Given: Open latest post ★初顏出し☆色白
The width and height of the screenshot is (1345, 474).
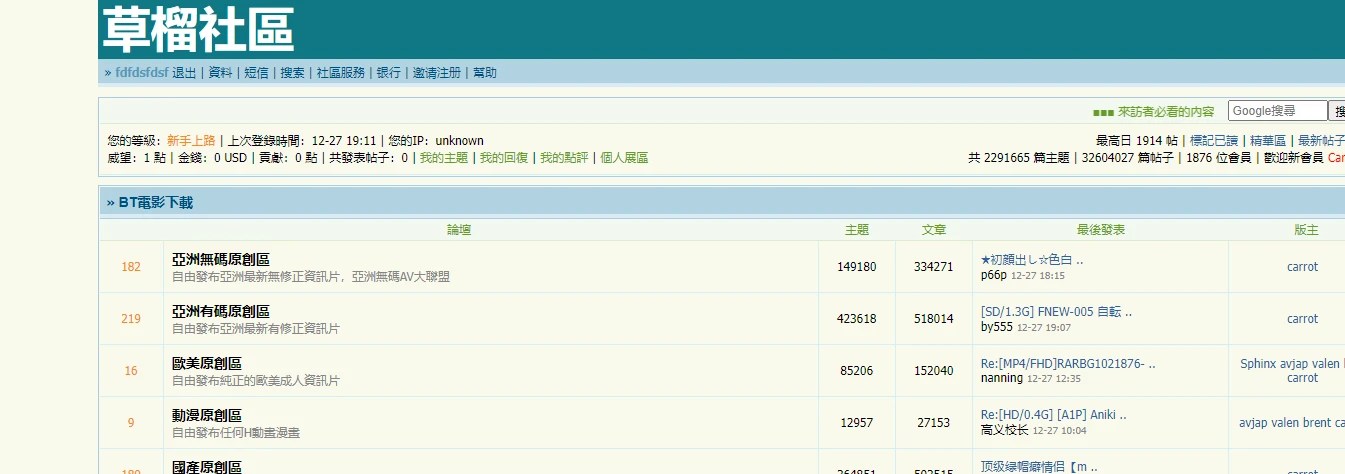Looking at the screenshot, I should (x=1032, y=260).
